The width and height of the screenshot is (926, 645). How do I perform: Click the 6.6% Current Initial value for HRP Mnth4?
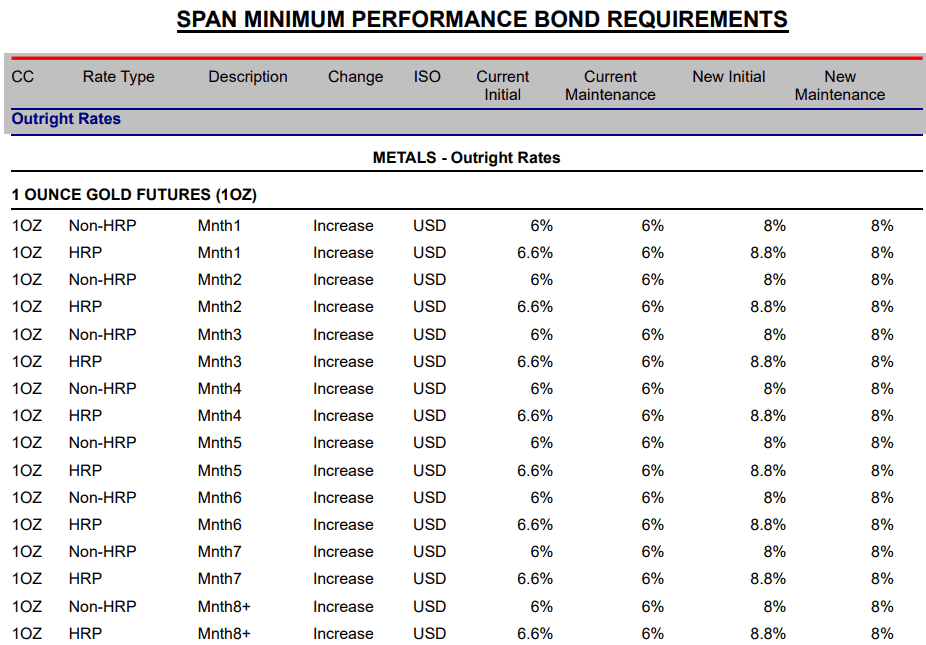534,416
